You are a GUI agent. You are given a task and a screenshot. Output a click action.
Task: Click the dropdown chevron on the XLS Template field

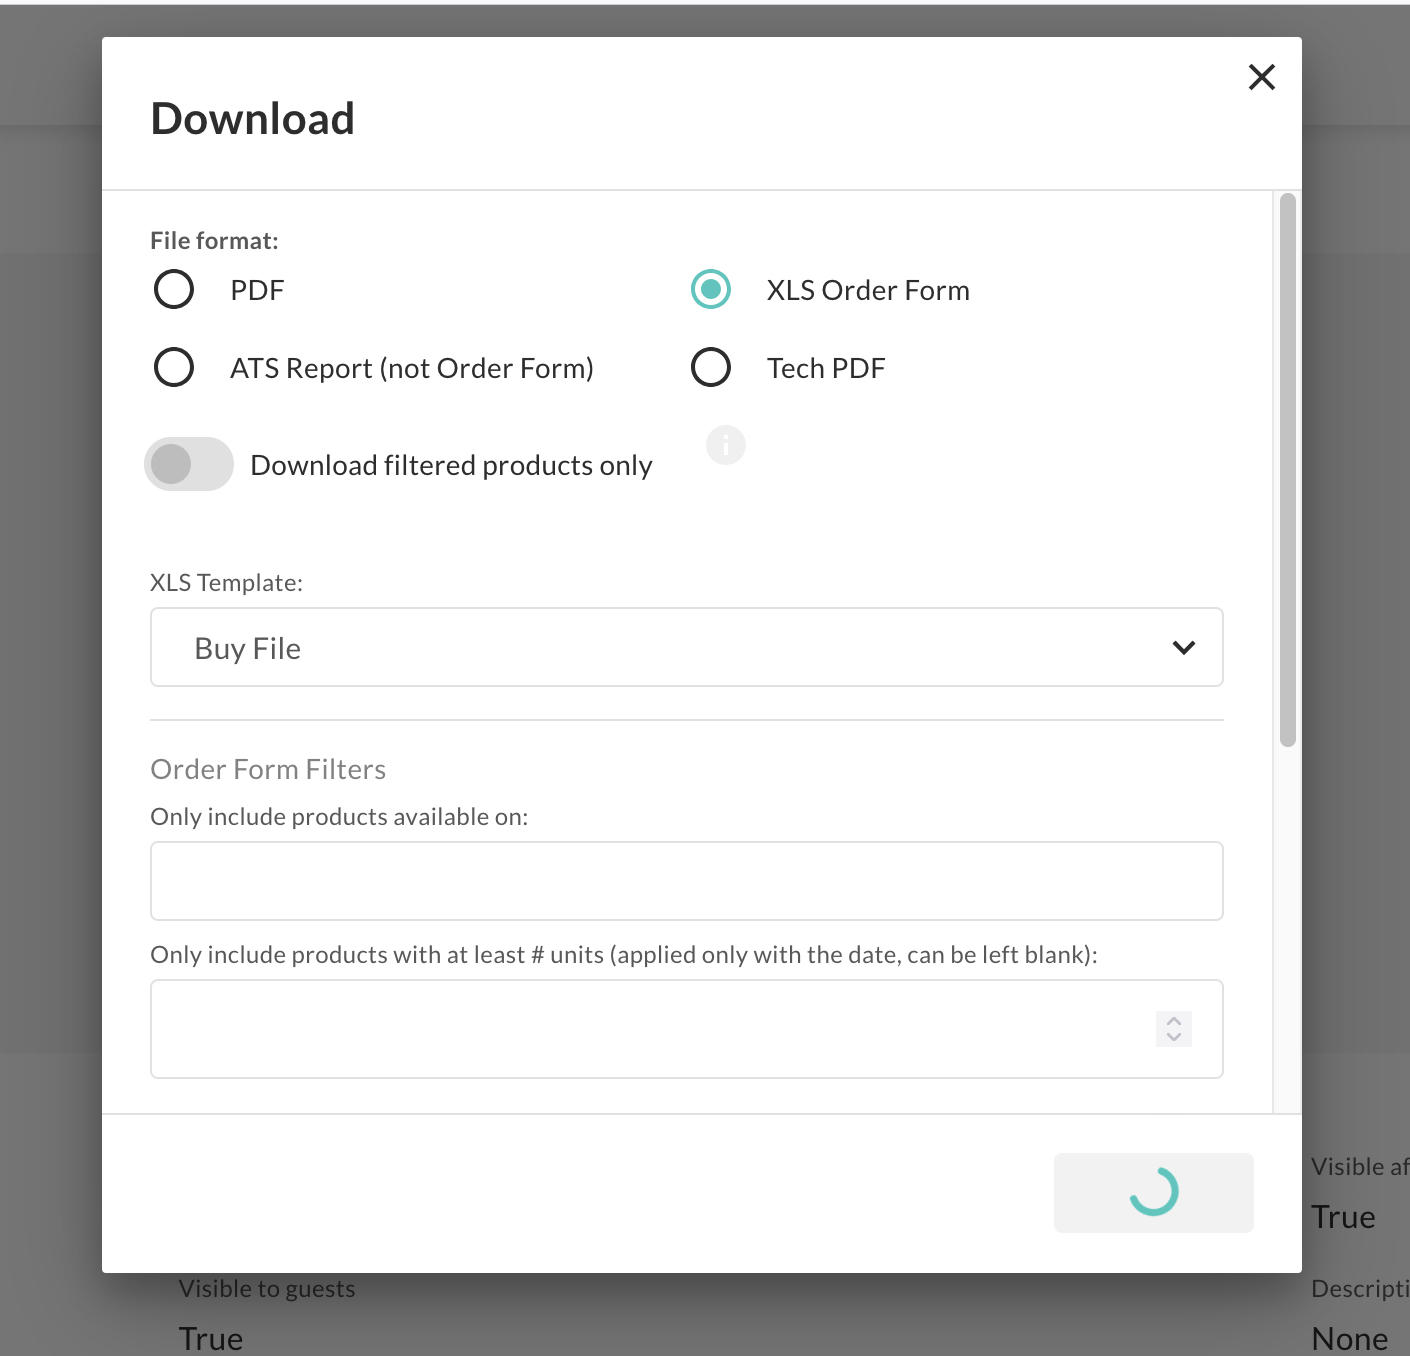point(1184,647)
